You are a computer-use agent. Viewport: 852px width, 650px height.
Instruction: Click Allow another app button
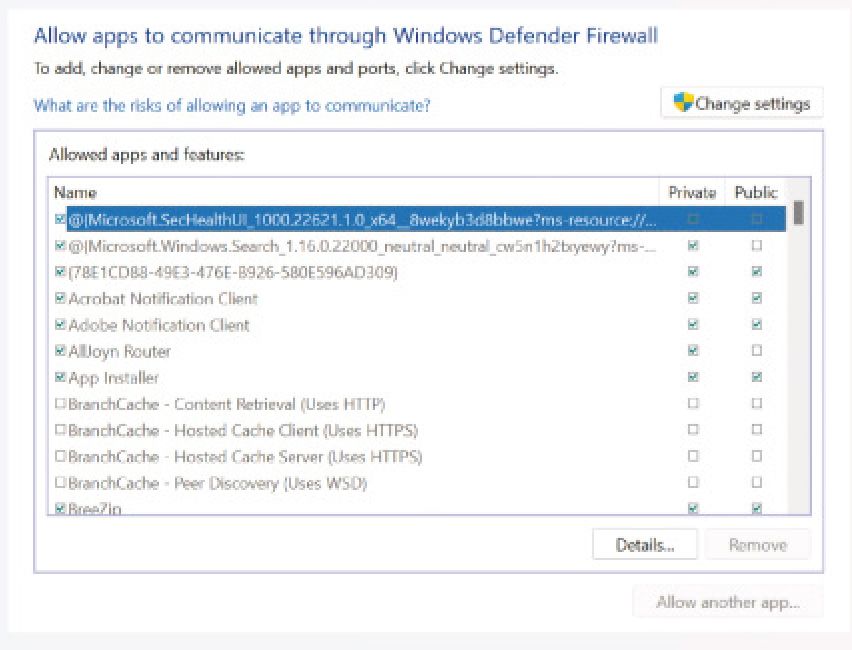click(728, 602)
